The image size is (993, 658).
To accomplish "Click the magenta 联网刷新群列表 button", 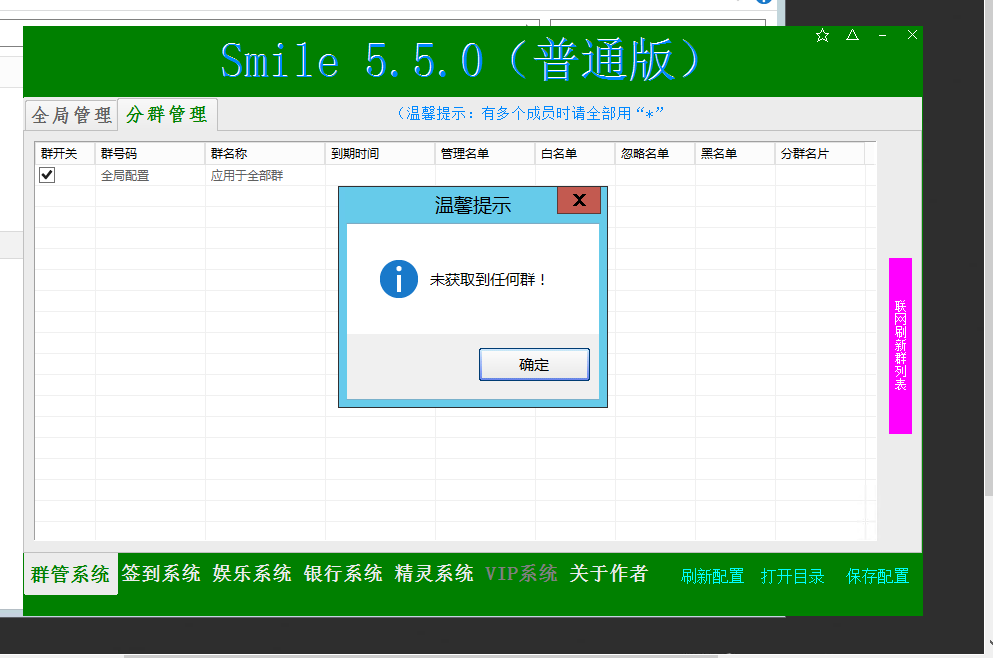I will [x=900, y=346].
